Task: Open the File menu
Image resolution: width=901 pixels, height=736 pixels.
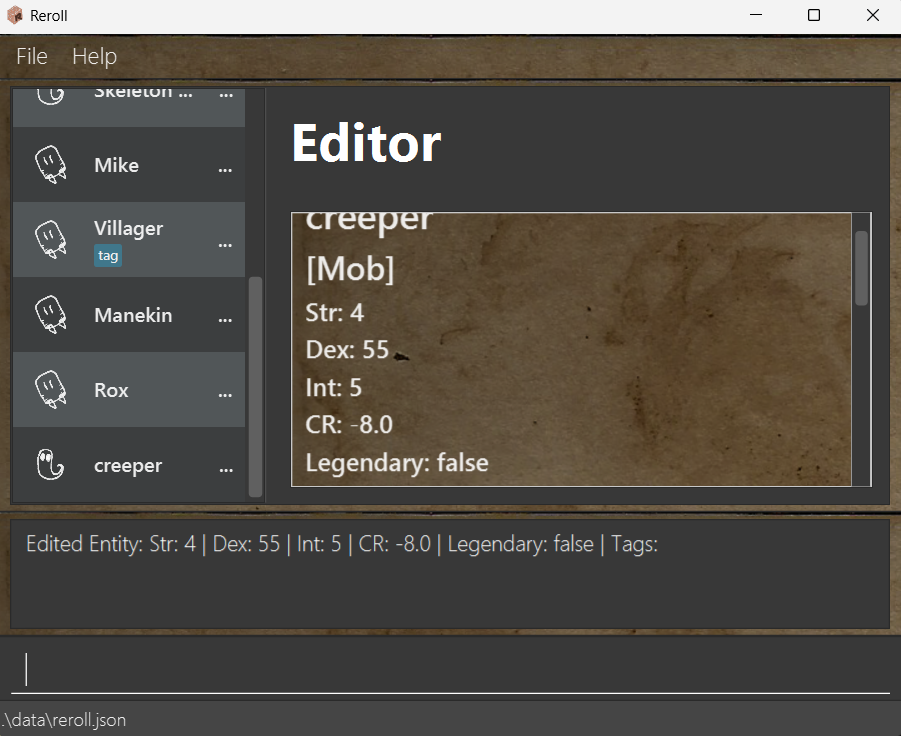Action: point(32,56)
